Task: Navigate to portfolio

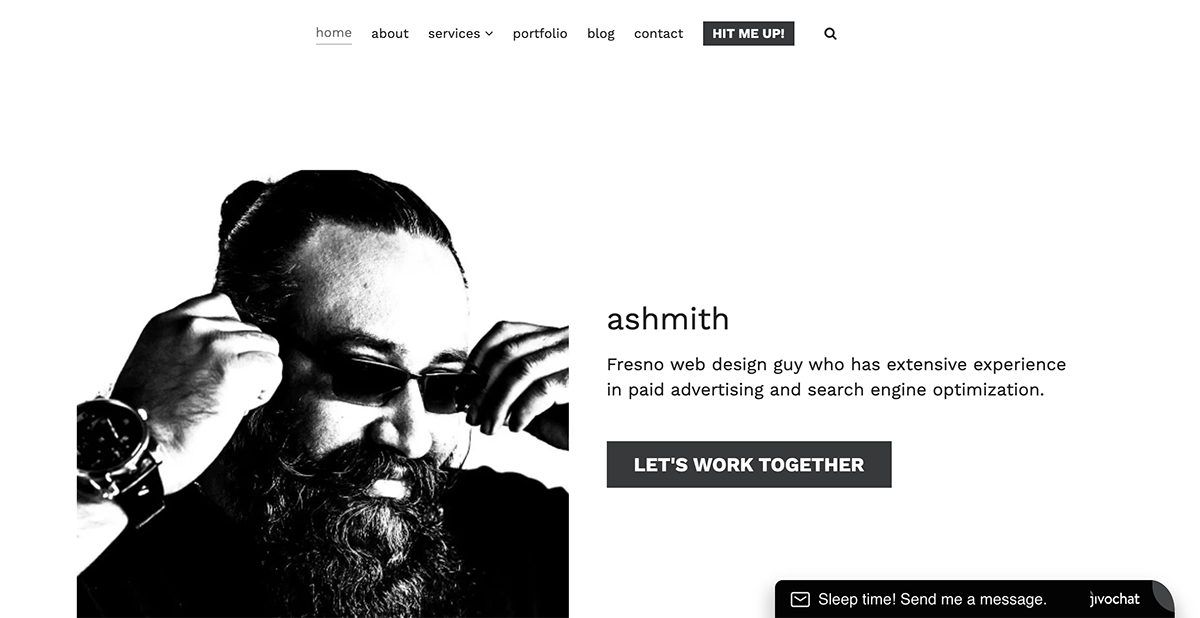Action: [x=540, y=33]
